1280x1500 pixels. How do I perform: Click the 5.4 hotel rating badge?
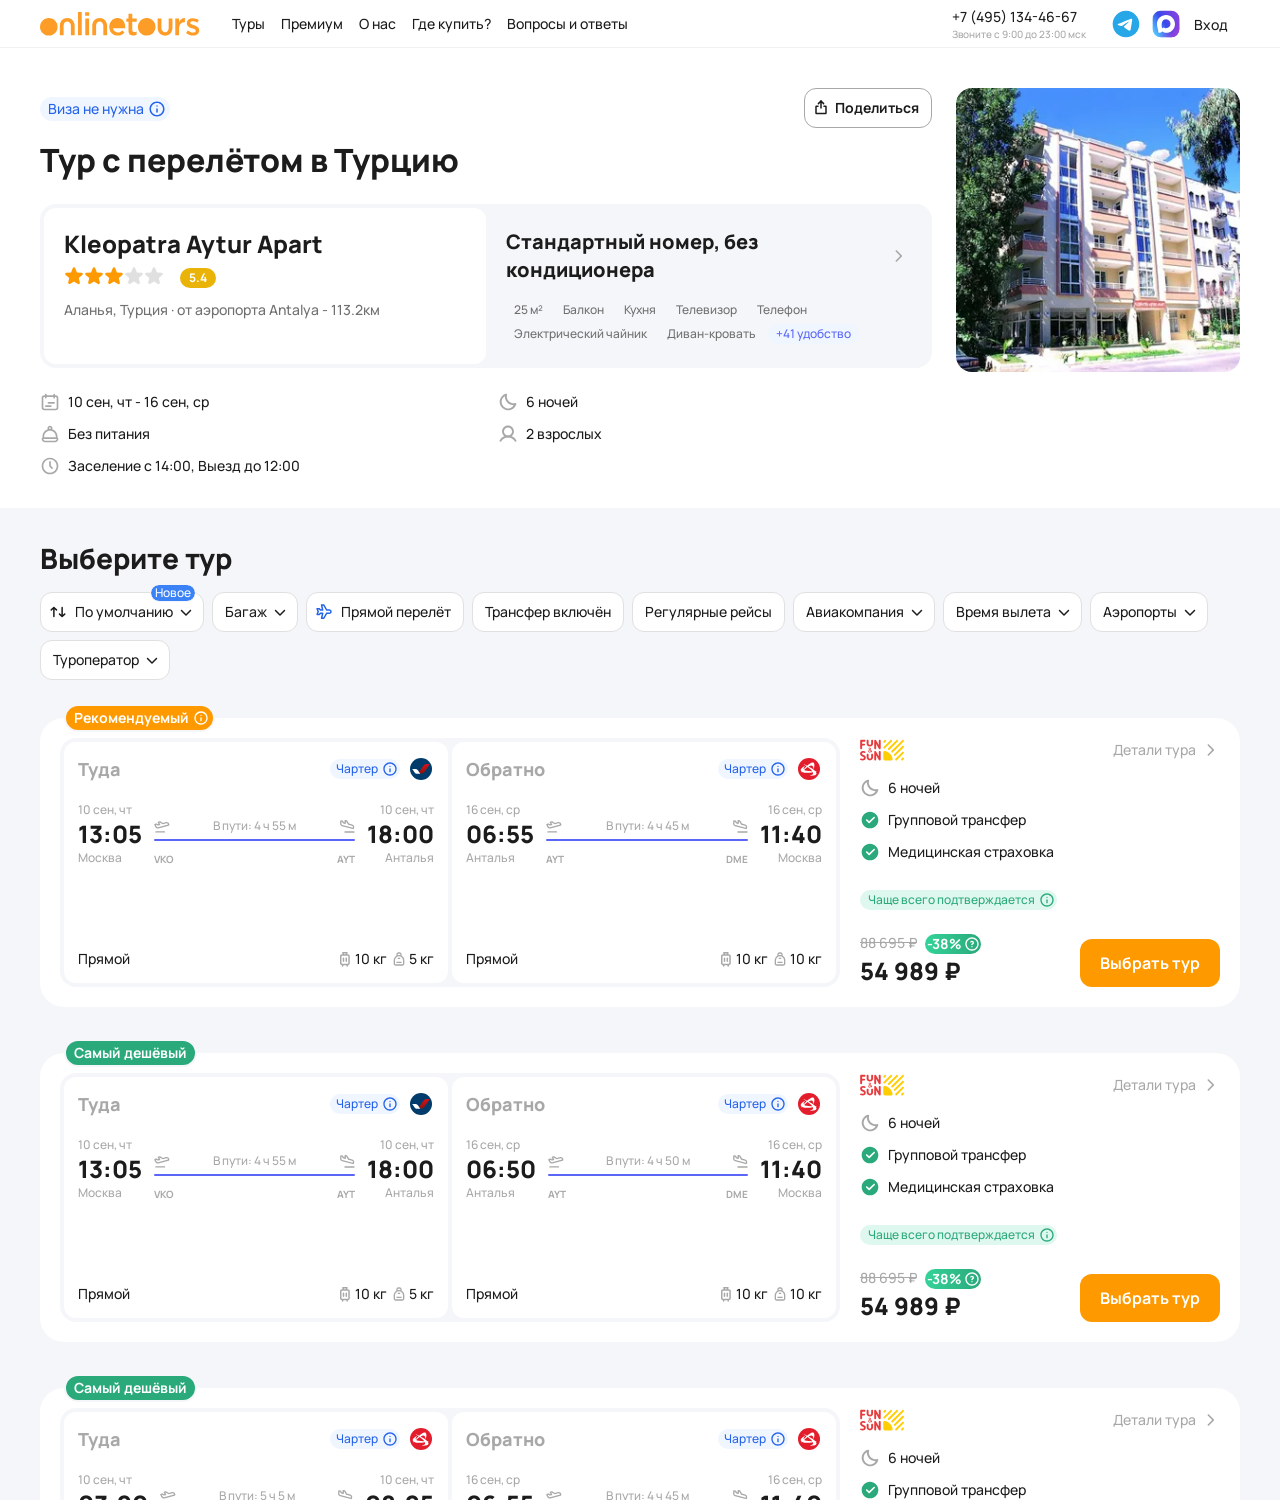pyautogui.click(x=198, y=278)
